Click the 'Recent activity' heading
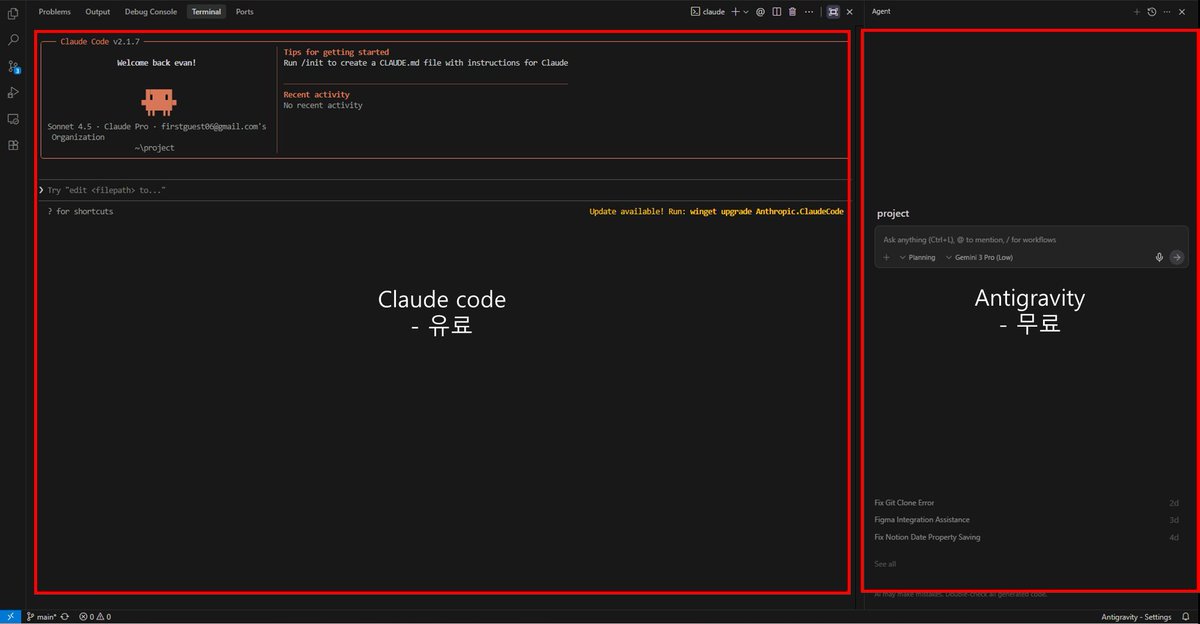Screen dimensions: 1200x624 [x=317, y=95]
